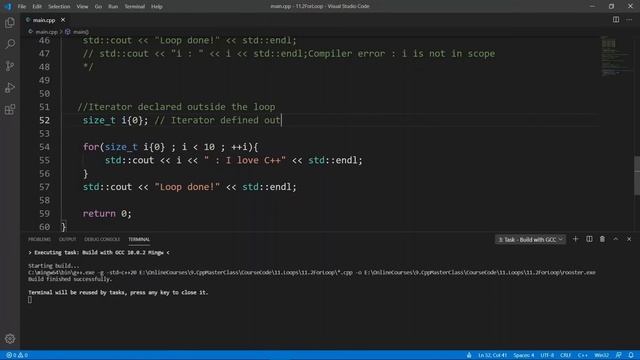The width and height of the screenshot is (640, 360).
Task: Open editor More Actions ellipsis menu
Action: 629,20
